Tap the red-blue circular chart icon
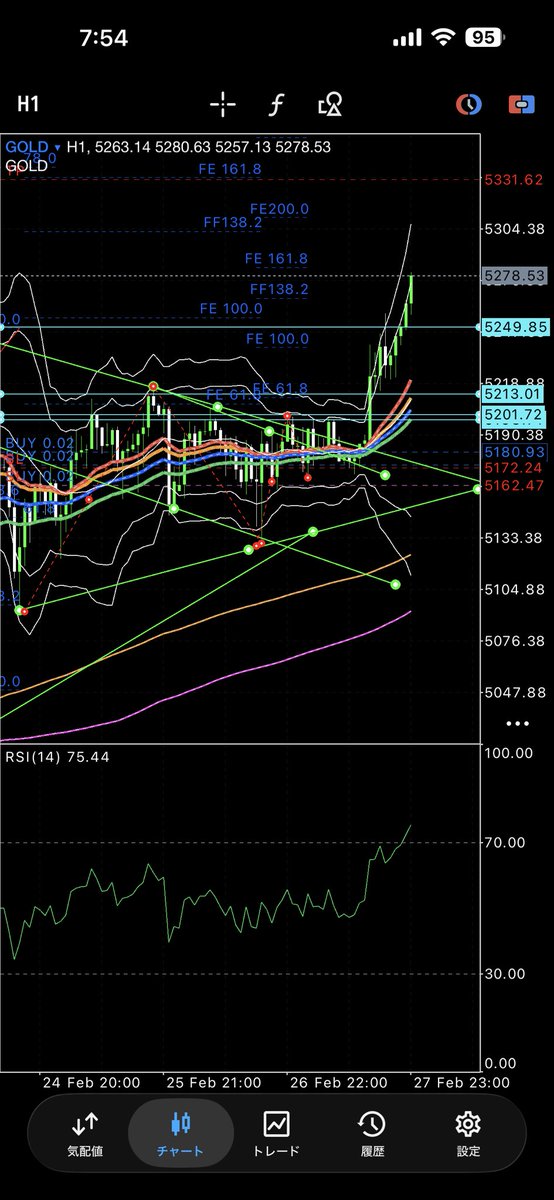Screen dimensions: 554x1200 (467, 103)
